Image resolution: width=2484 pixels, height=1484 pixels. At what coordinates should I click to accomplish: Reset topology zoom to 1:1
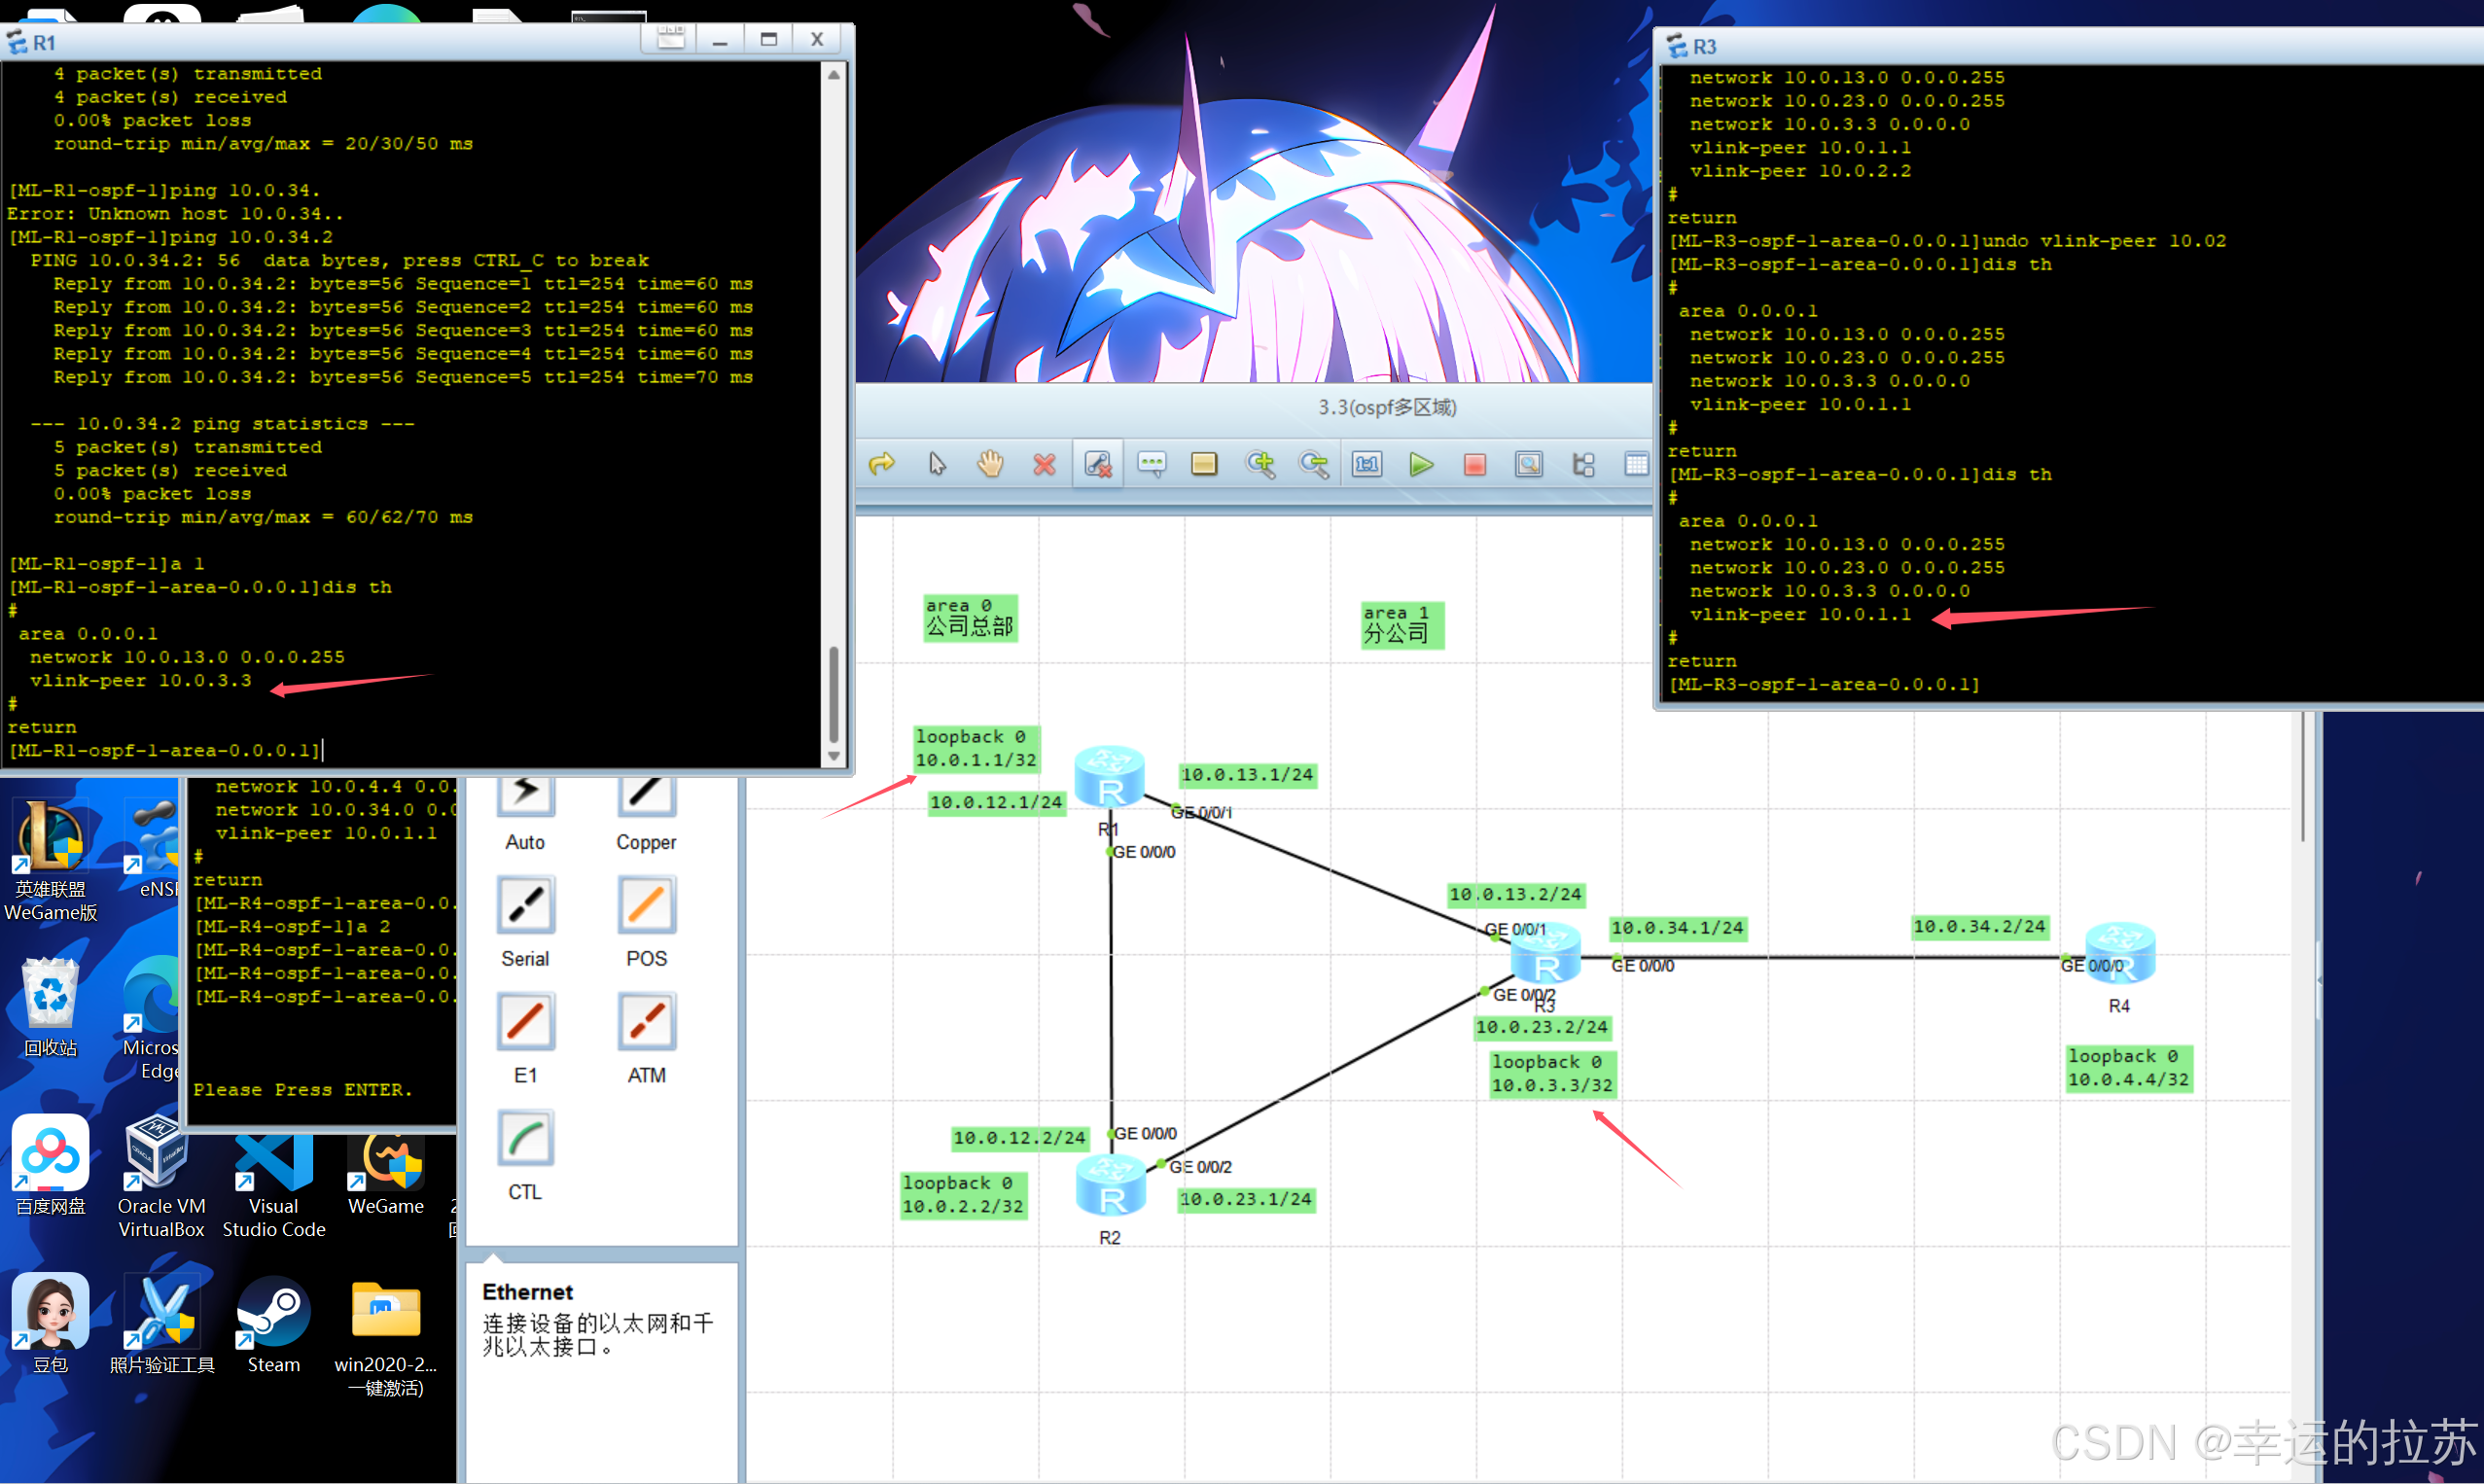click(1367, 464)
